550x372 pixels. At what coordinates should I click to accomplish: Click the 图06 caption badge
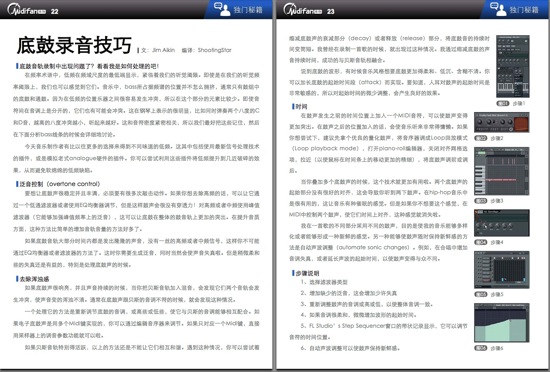pyautogui.click(x=481, y=348)
